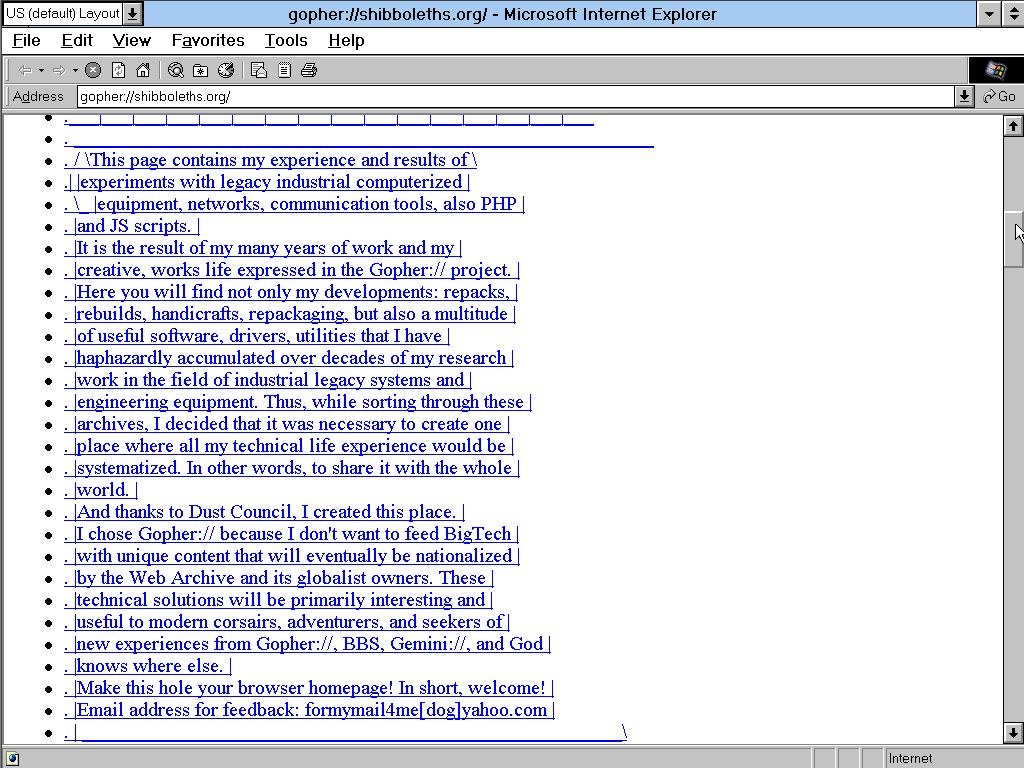
Task: Follow the 'Email address for feedback' link
Action: point(312,710)
